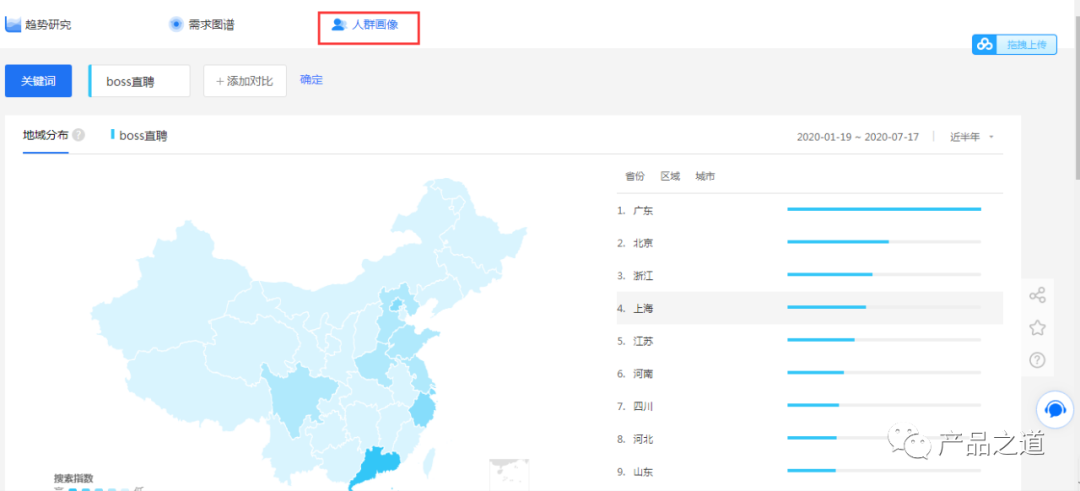Click Sichuan province on the map
This screenshot has height=491, width=1080.
[296, 399]
